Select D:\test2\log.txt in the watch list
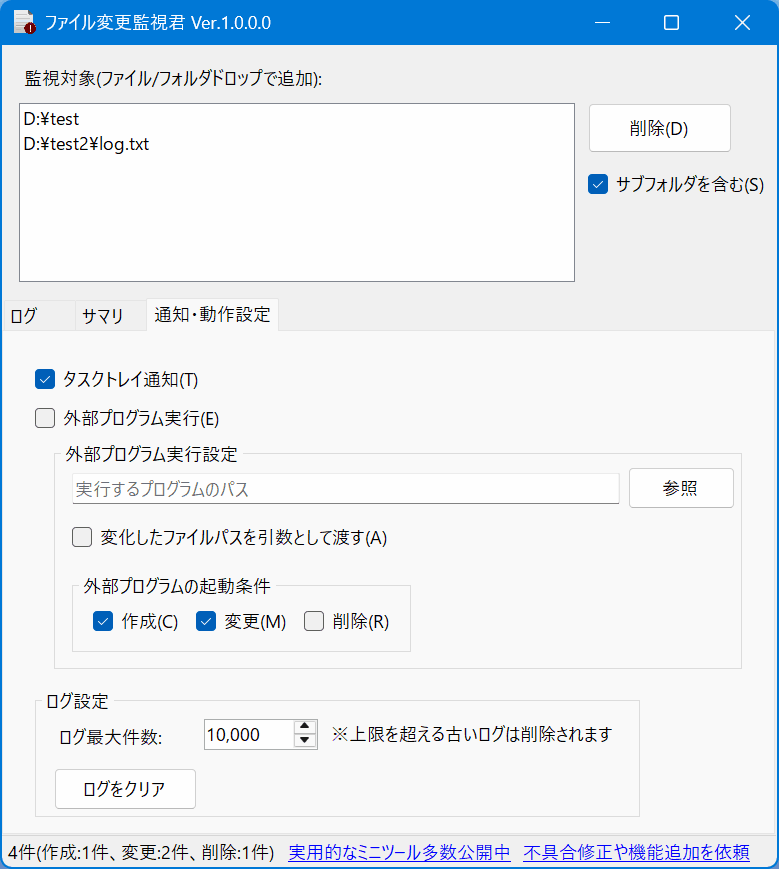779x869 pixels. tap(89, 143)
